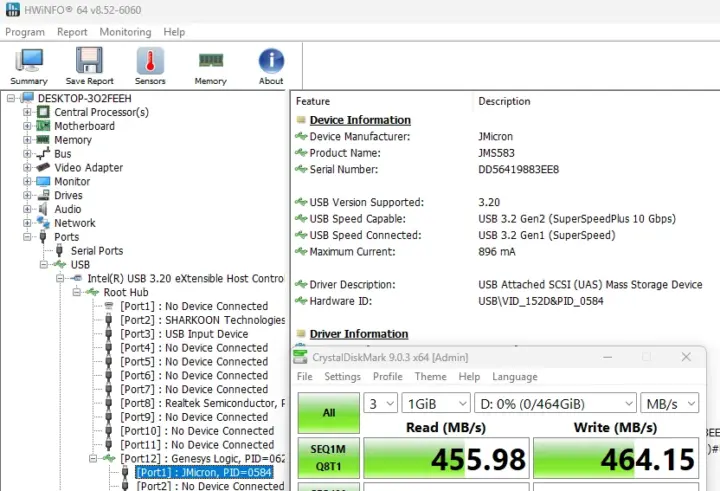Image resolution: width=720 pixels, height=491 pixels.
Task: Open the Summary toolbar icon
Action: (29, 61)
